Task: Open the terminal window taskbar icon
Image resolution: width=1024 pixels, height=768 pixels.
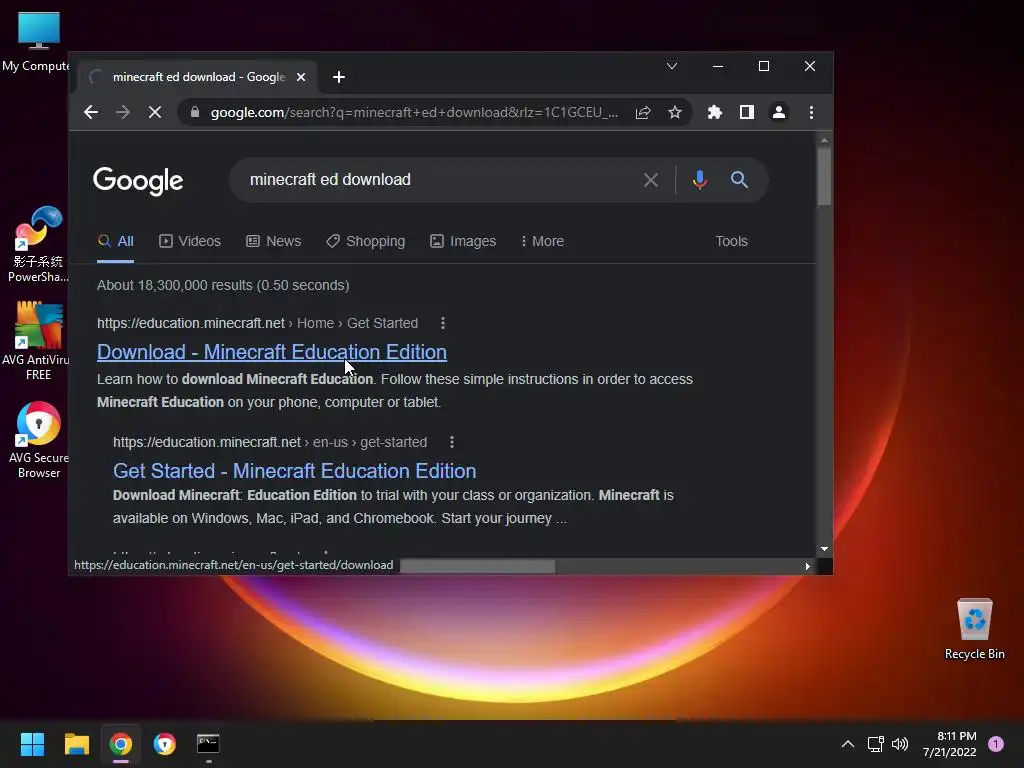Action: pos(208,744)
